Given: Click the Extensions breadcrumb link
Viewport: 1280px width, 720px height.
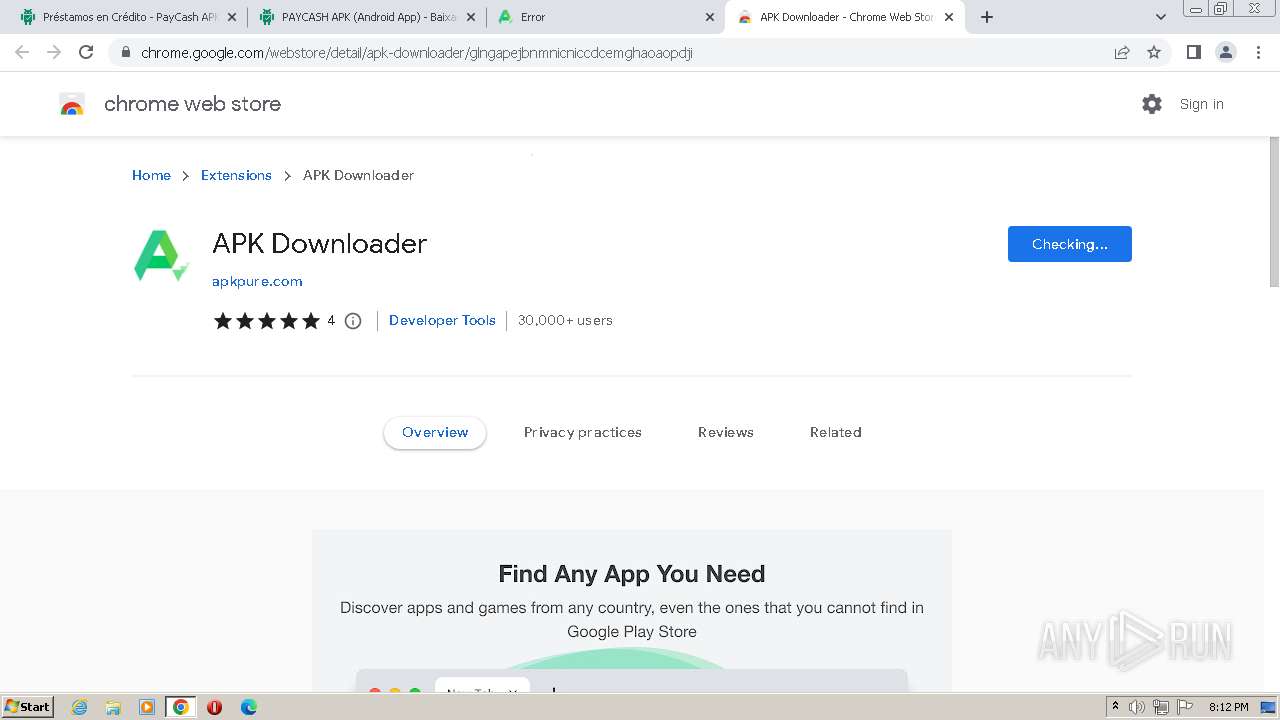Looking at the screenshot, I should (236, 175).
